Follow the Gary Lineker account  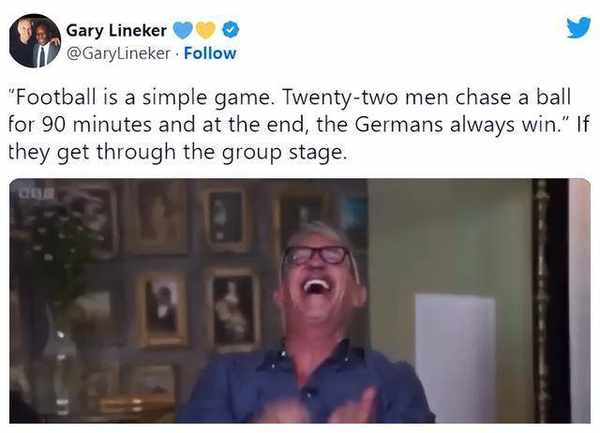[210, 53]
